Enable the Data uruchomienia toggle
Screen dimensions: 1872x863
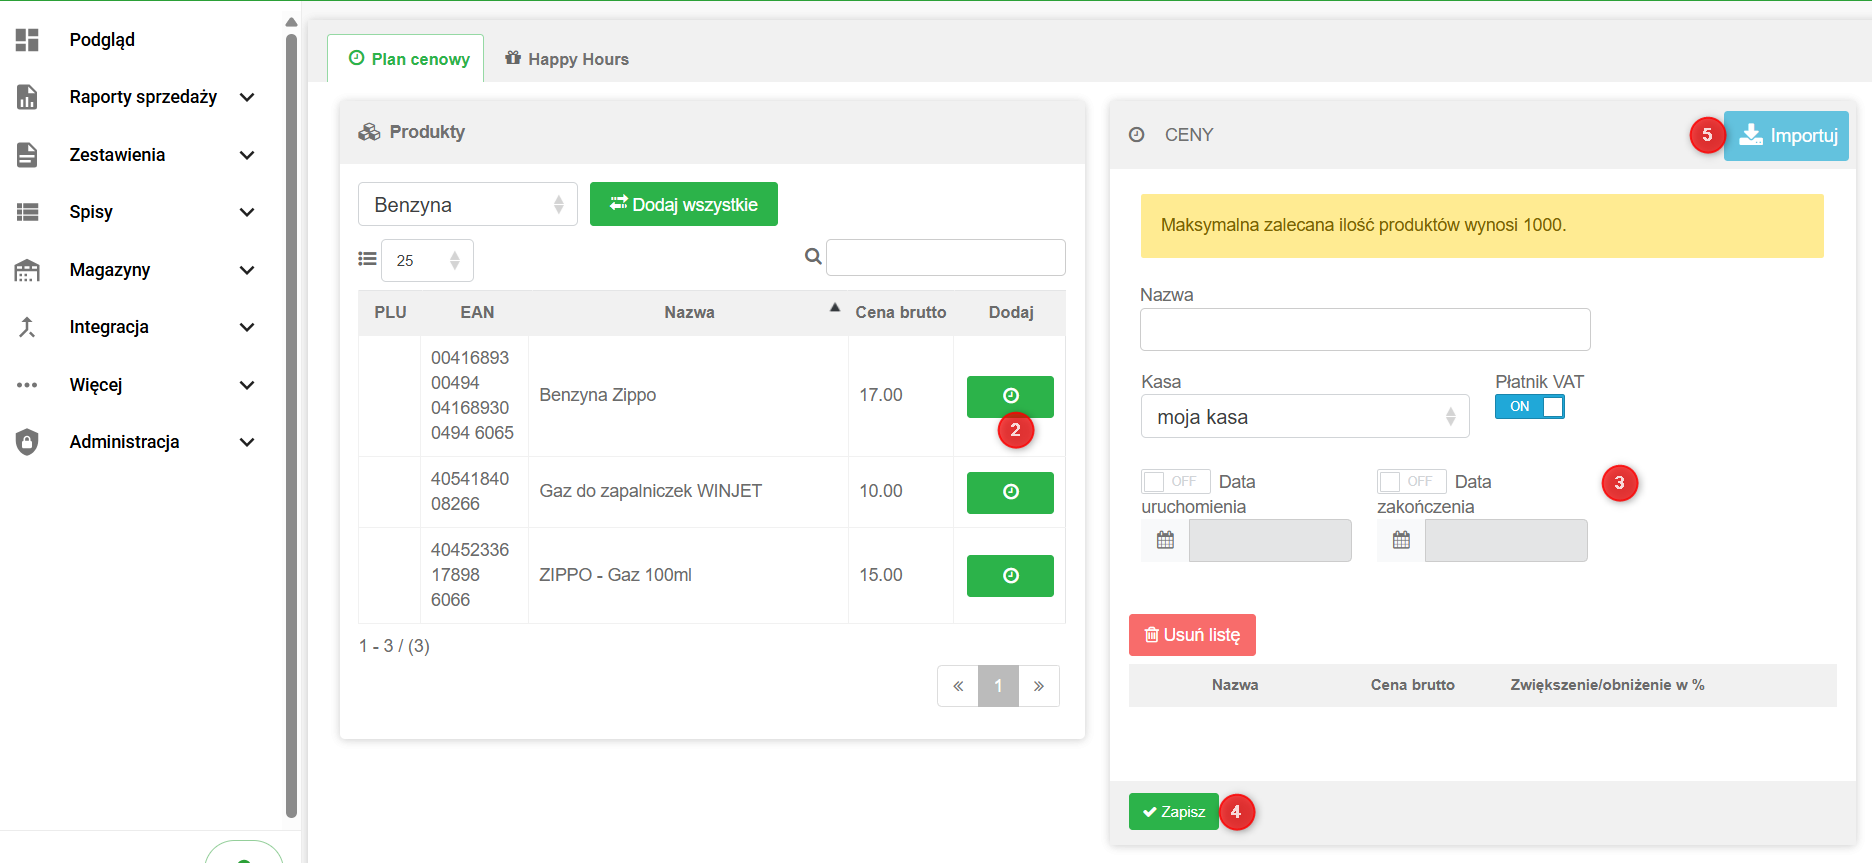coord(1175,482)
